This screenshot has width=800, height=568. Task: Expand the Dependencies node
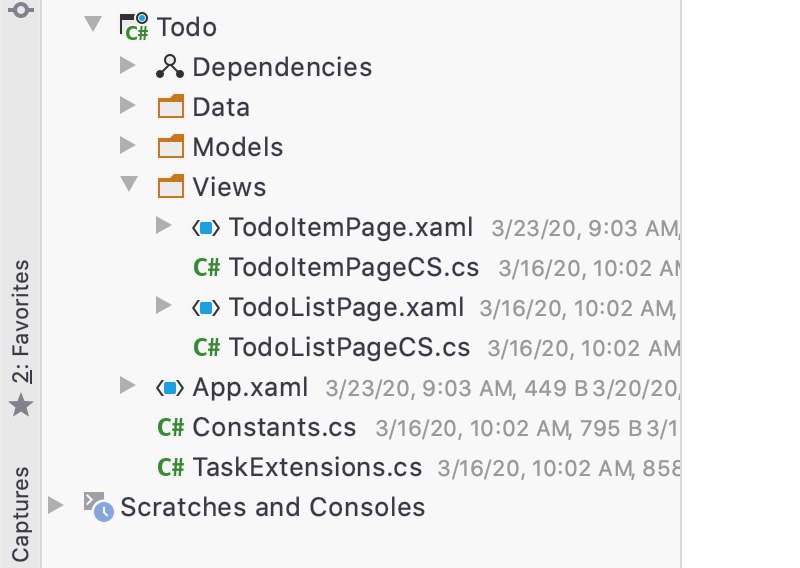coord(127,65)
